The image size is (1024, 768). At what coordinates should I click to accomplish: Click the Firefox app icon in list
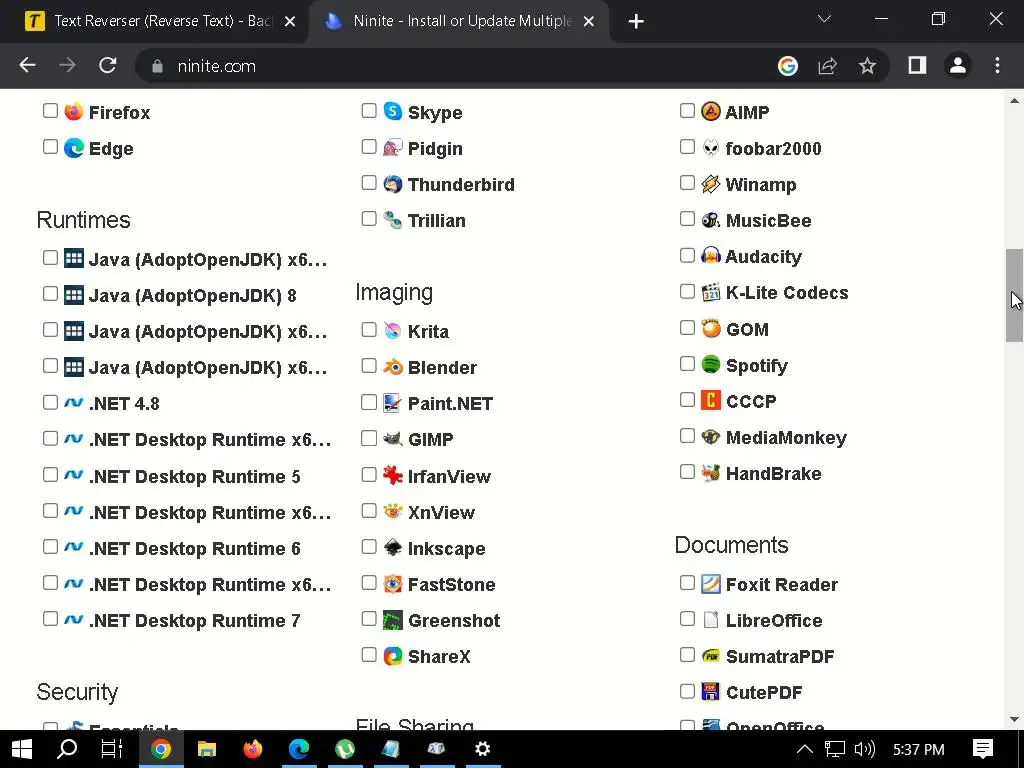click(74, 112)
